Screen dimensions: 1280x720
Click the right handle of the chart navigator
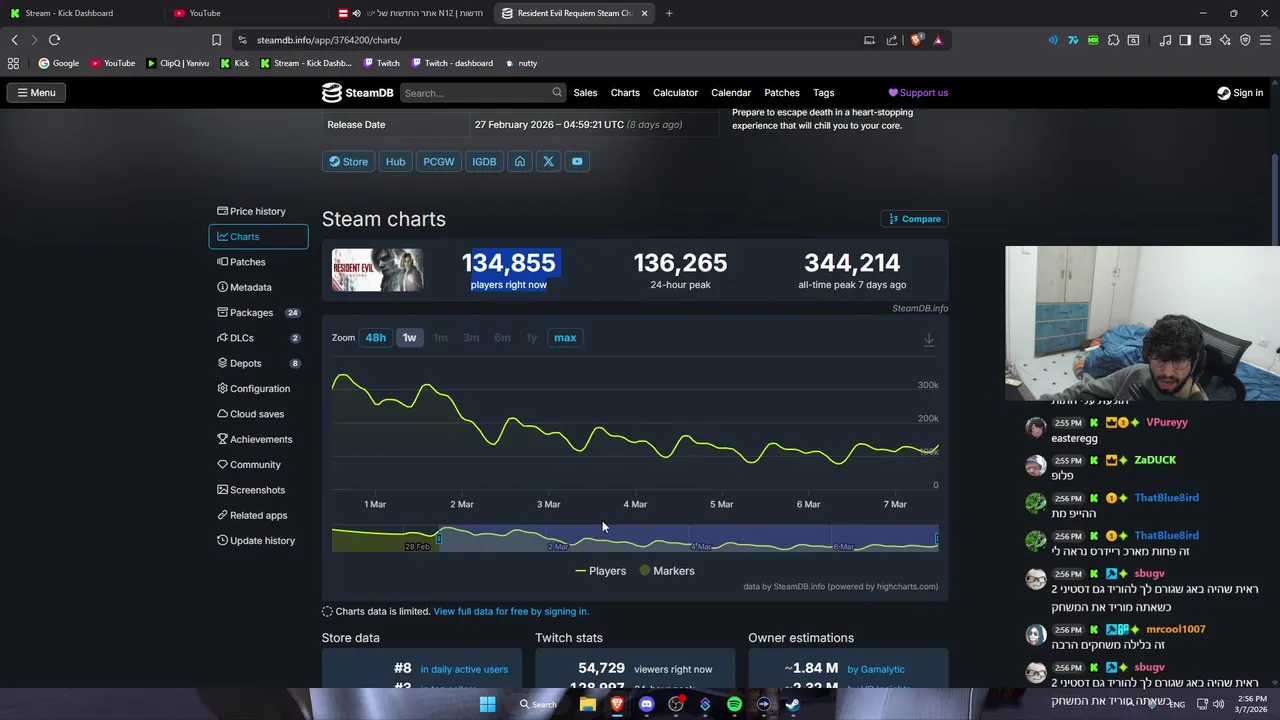click(937, 540)
